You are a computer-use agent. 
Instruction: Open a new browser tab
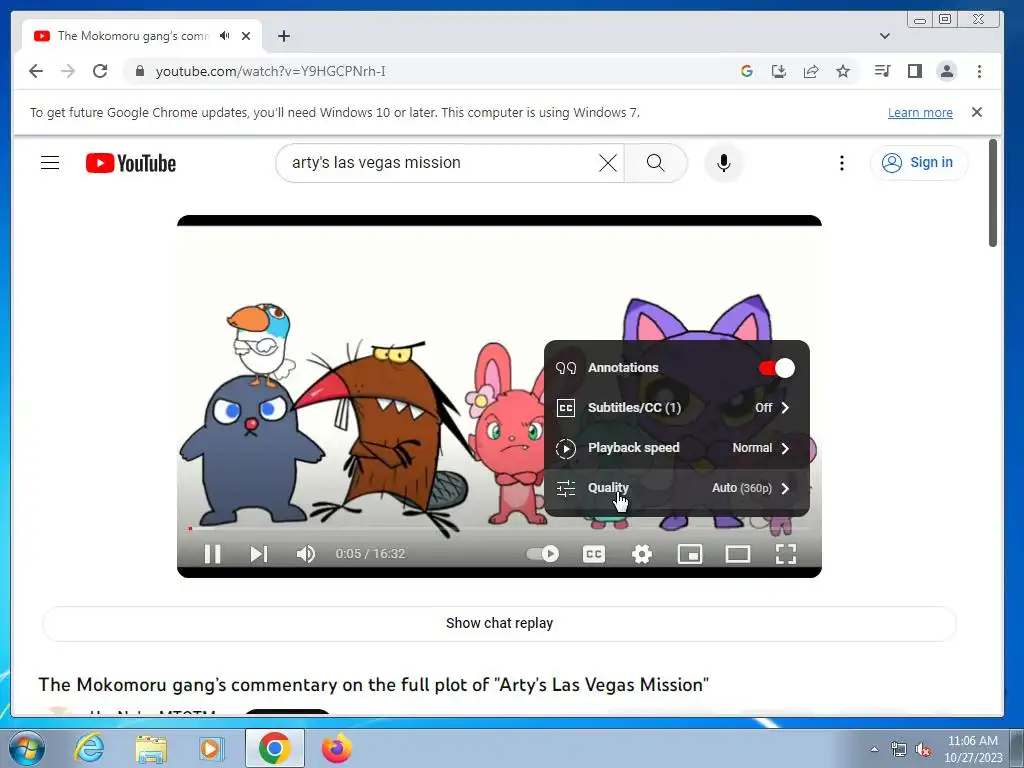(283, 36)
